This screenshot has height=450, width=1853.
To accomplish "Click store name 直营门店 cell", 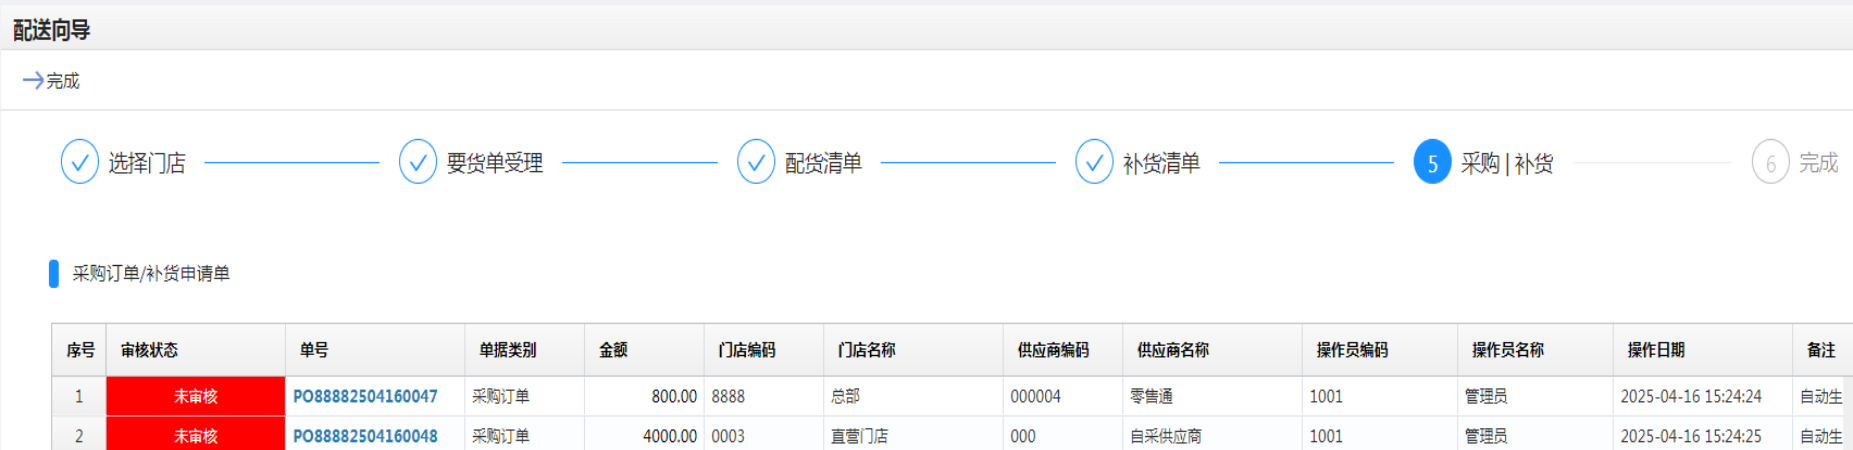I will click(913, 434).
